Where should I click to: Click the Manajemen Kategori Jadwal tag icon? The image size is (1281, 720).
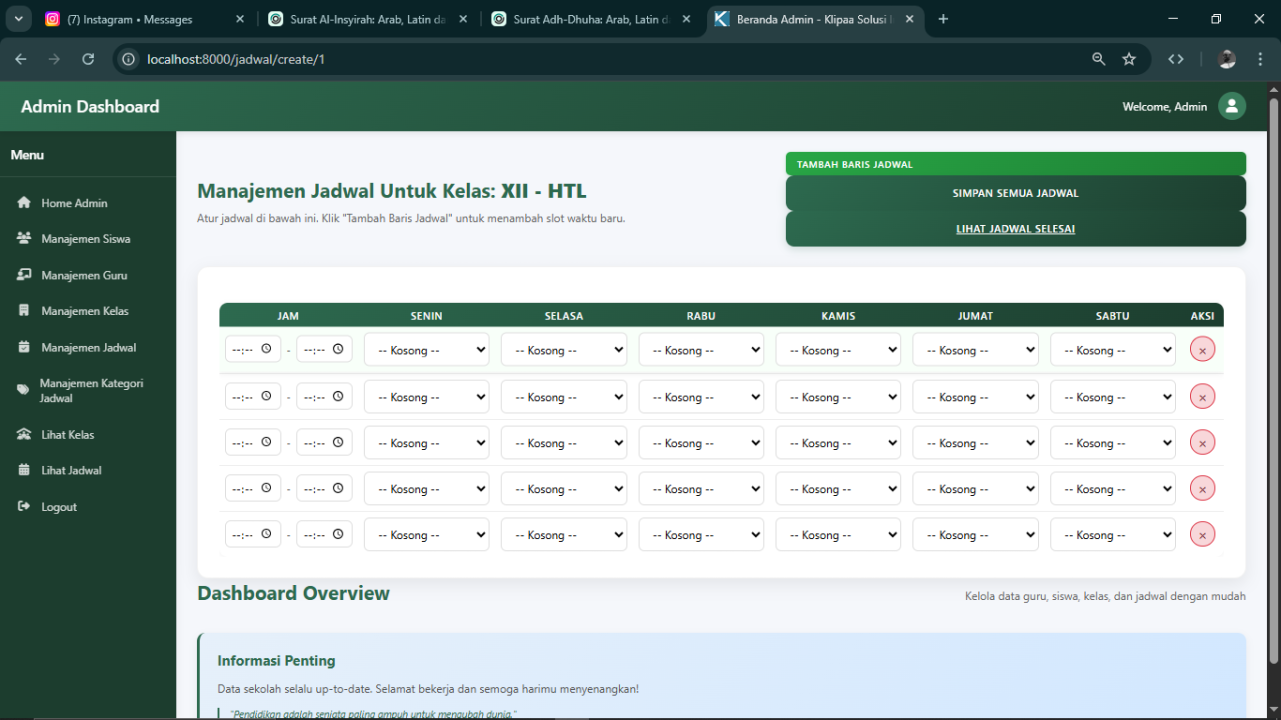23,390
